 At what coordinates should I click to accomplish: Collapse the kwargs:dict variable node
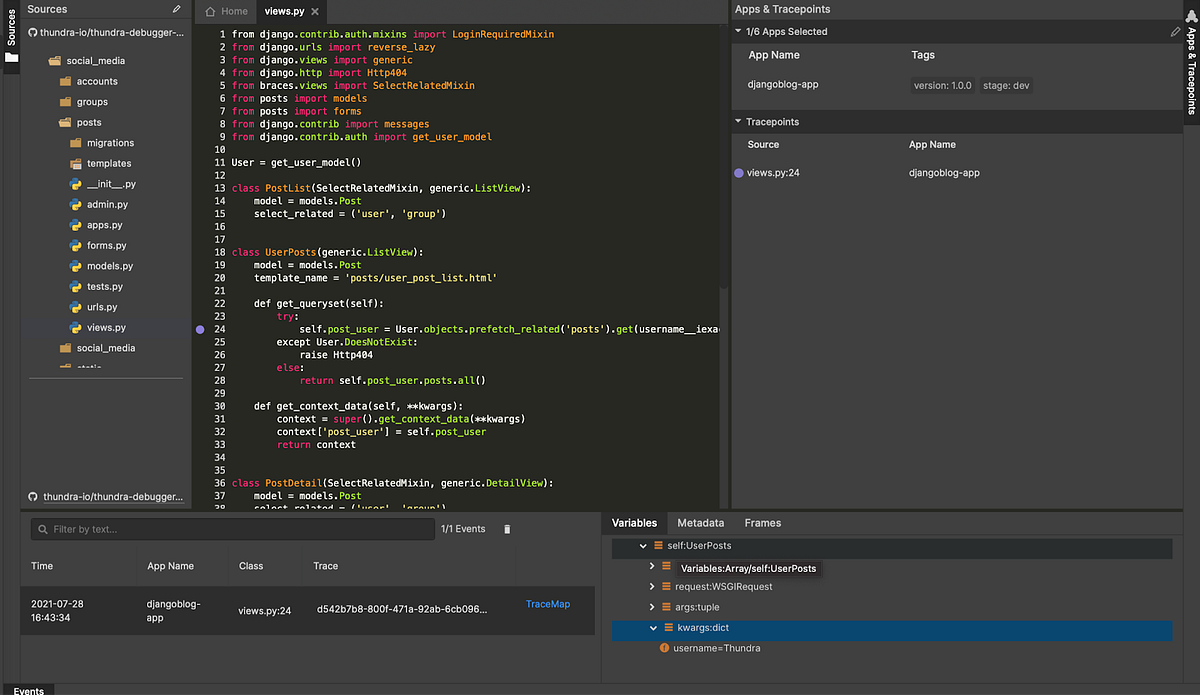653,628
